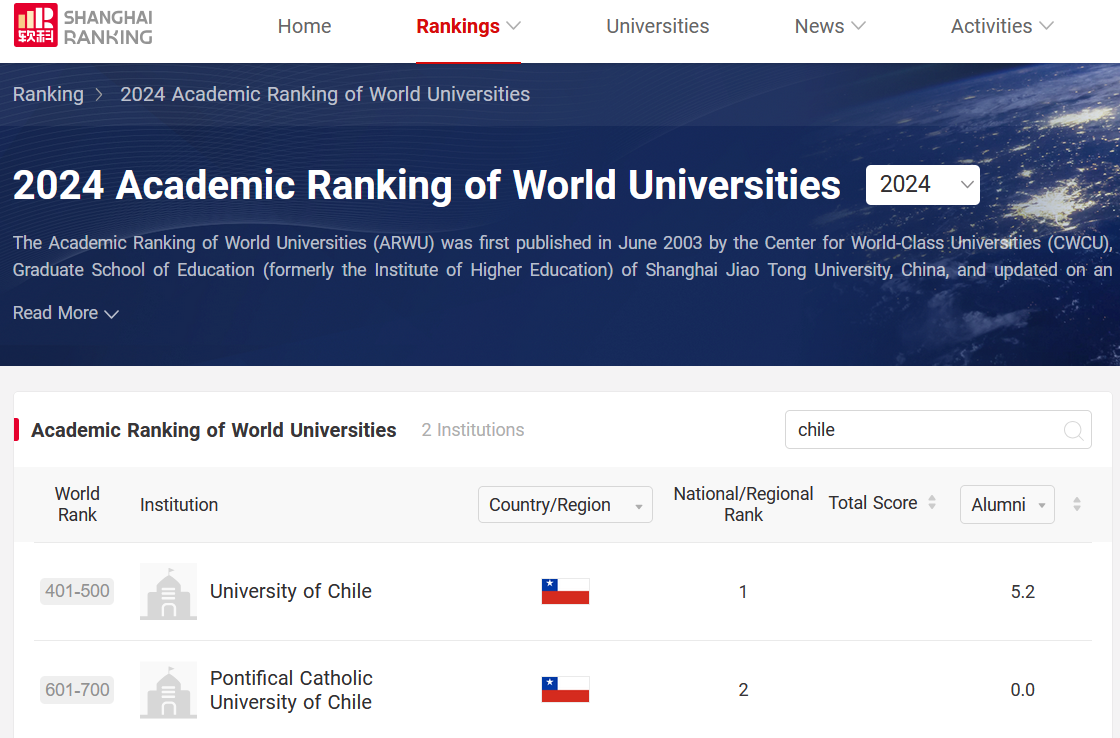
Task: Click the 0.0 alumni score
Action: click(1022, 689)
